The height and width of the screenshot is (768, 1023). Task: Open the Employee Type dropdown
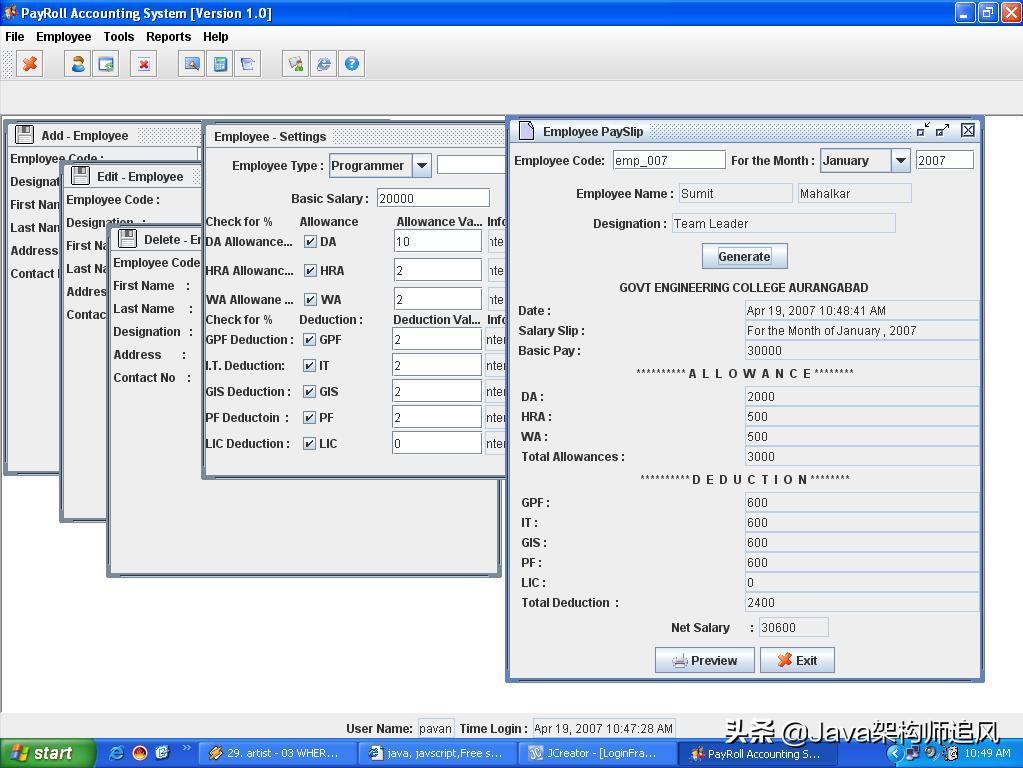coord(421,166)
